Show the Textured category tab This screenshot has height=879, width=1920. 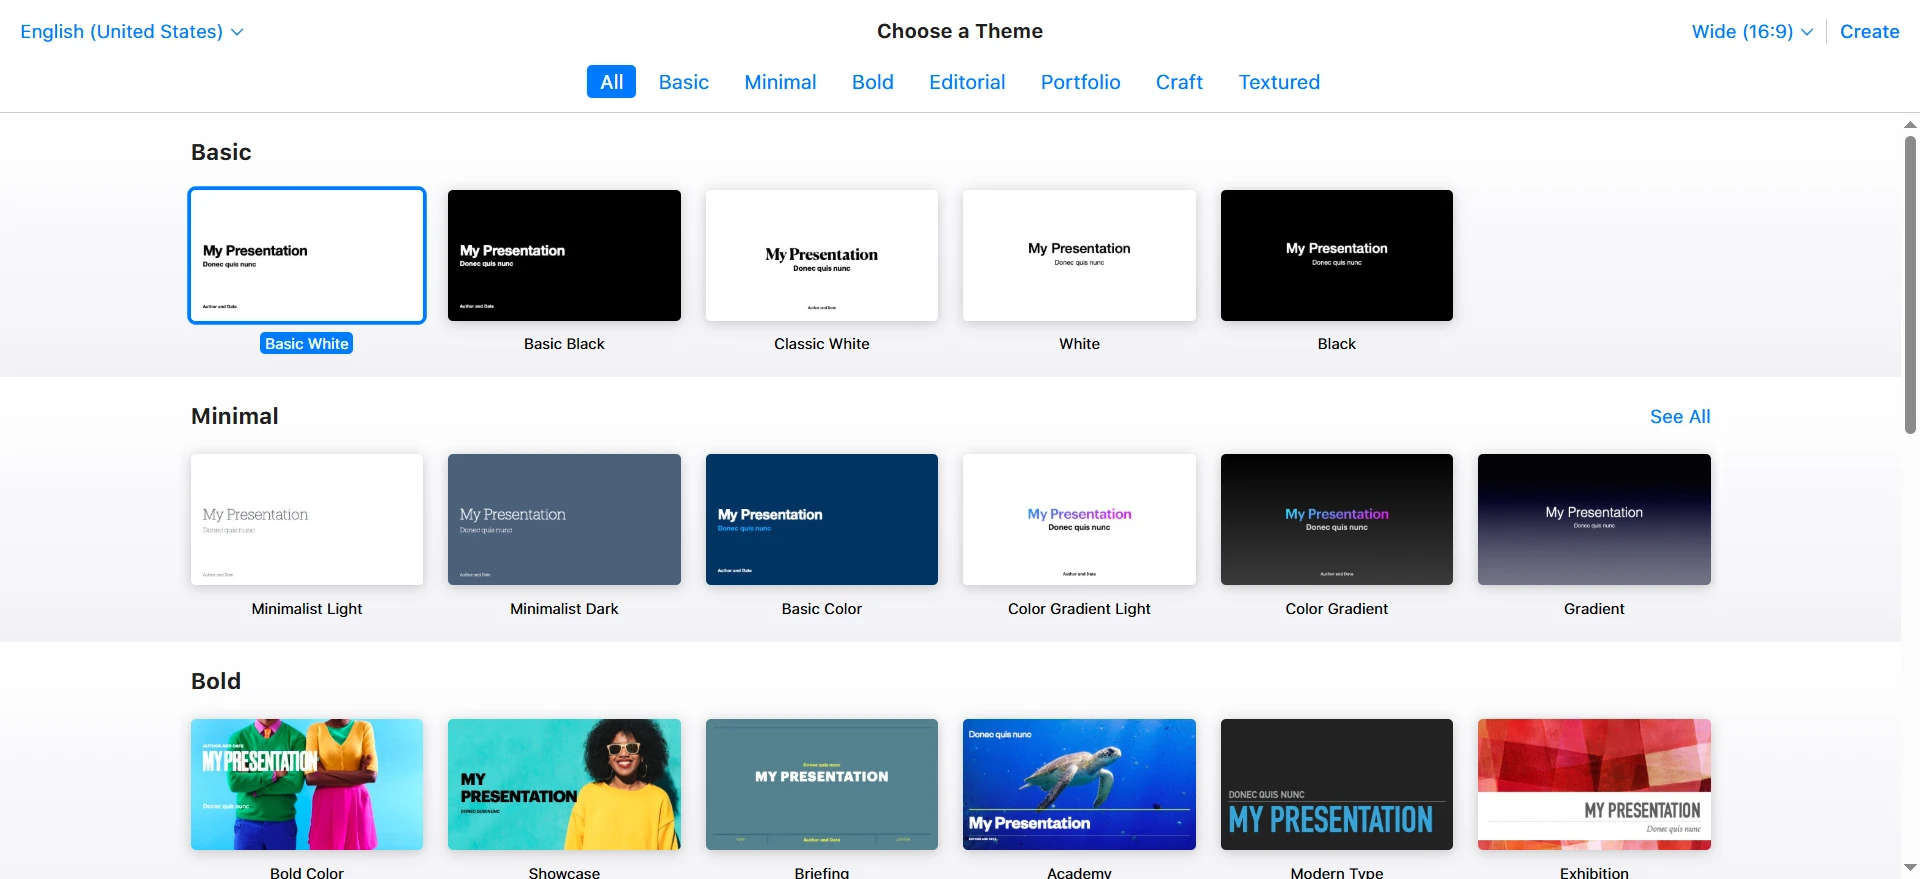coord(1279,82)
